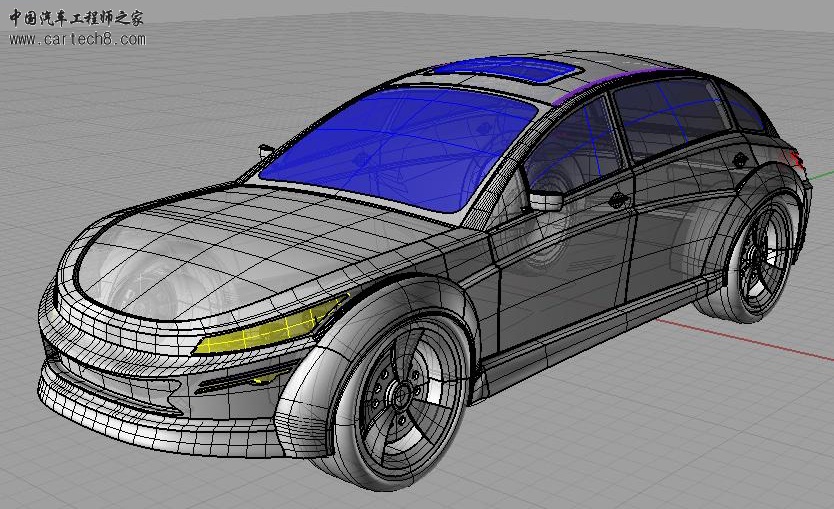
Task: Select the front door handle
Action: [x=618, y=200]
